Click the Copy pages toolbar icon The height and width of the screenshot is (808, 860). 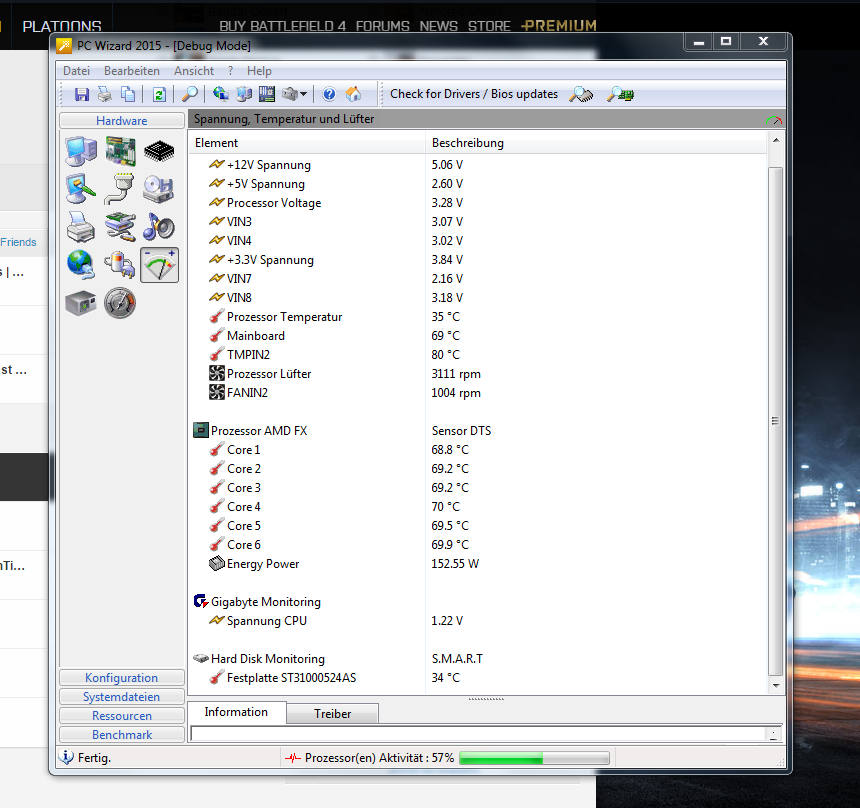tap(128, 94)
